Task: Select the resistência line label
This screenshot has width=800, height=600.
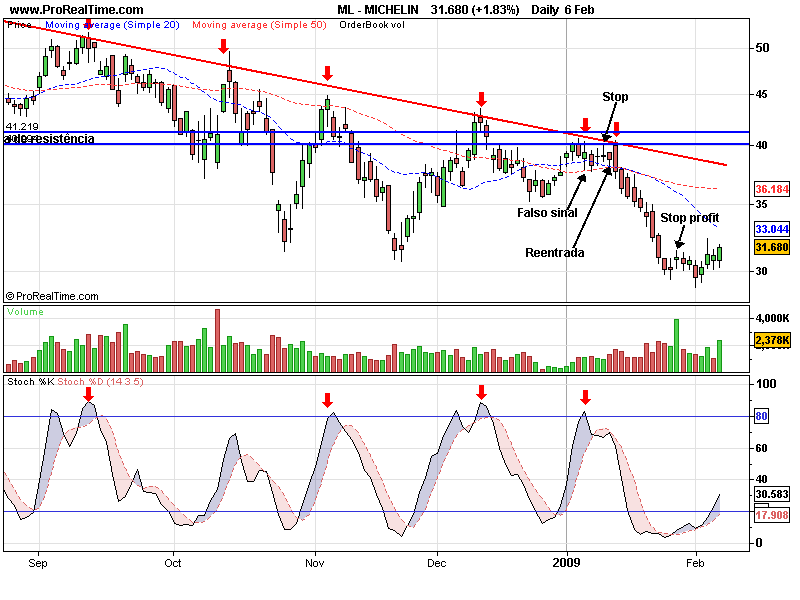Action: pos(49,139)
